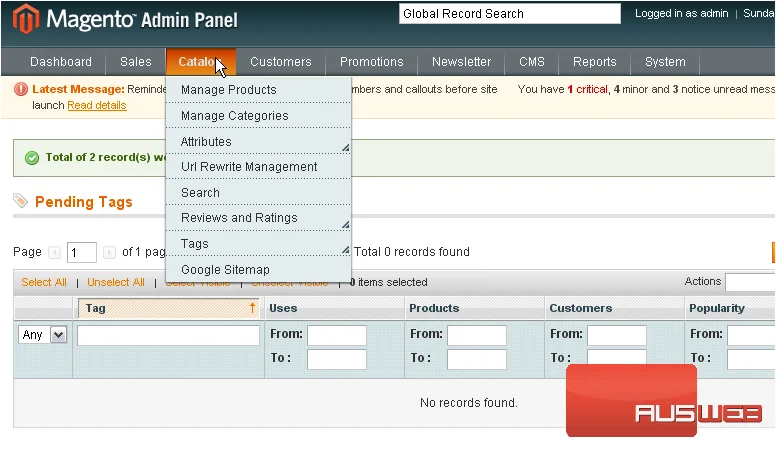Screen dimensions: 776x450
Task: Click the 1 critical messages link
Action: click(587, 89)
